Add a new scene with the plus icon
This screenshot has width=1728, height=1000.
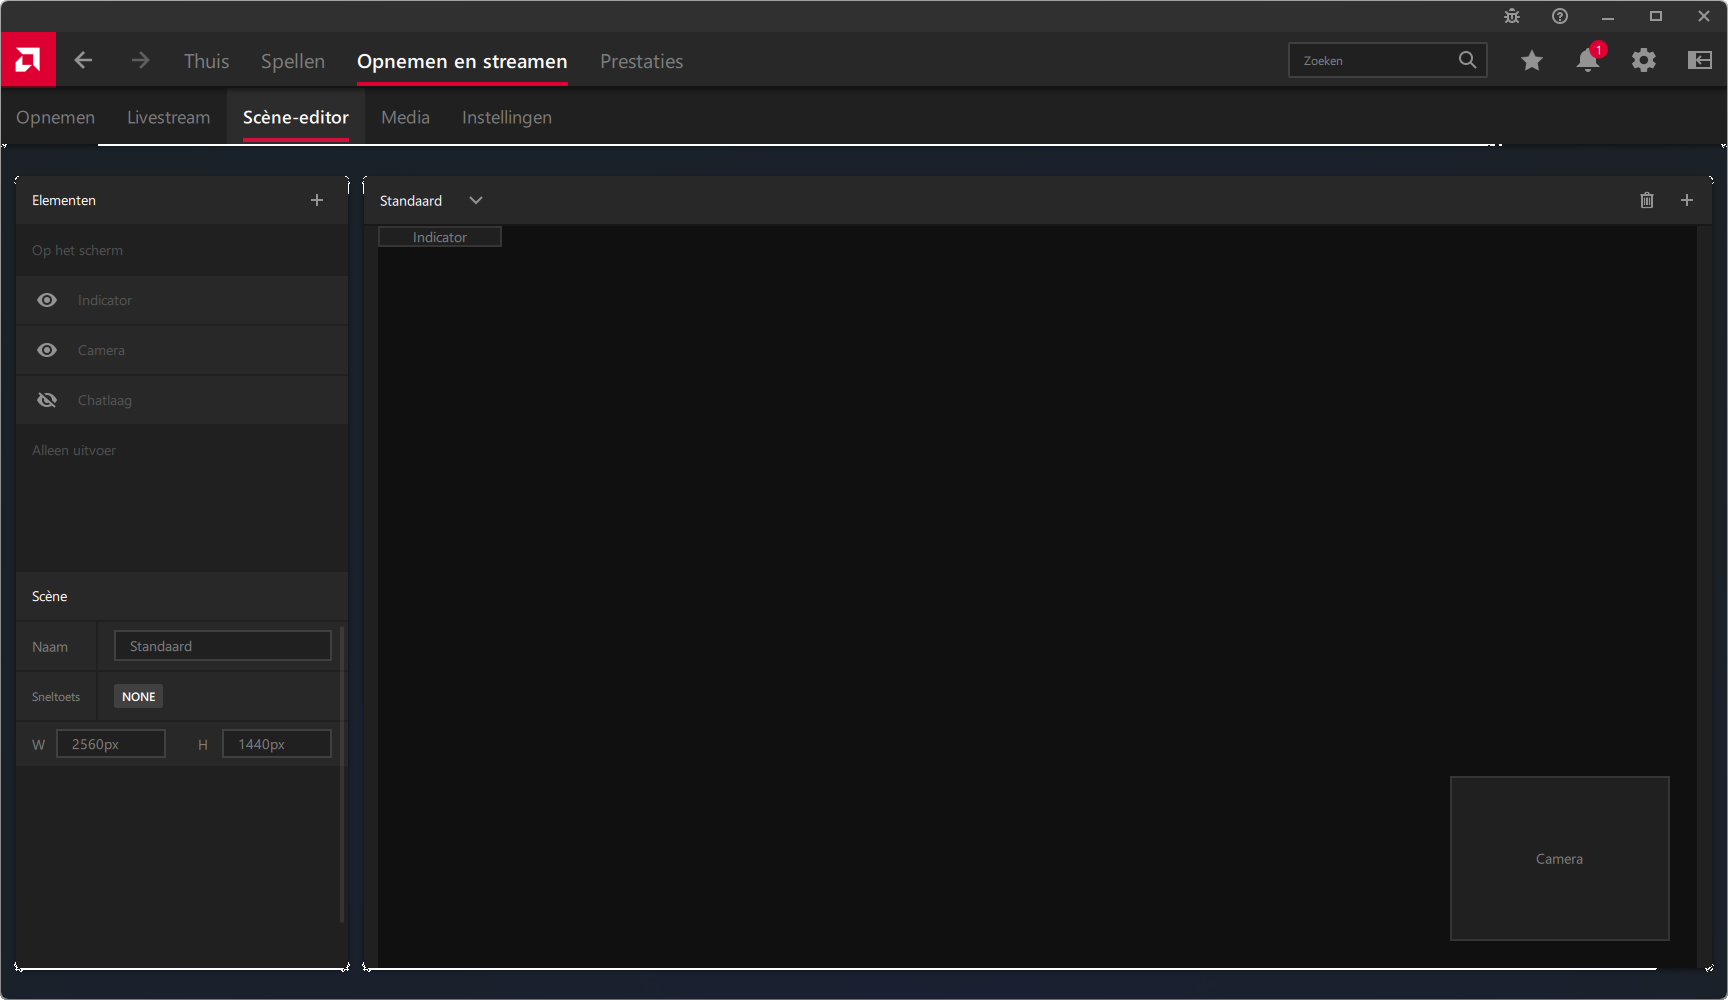point(1686,200)
